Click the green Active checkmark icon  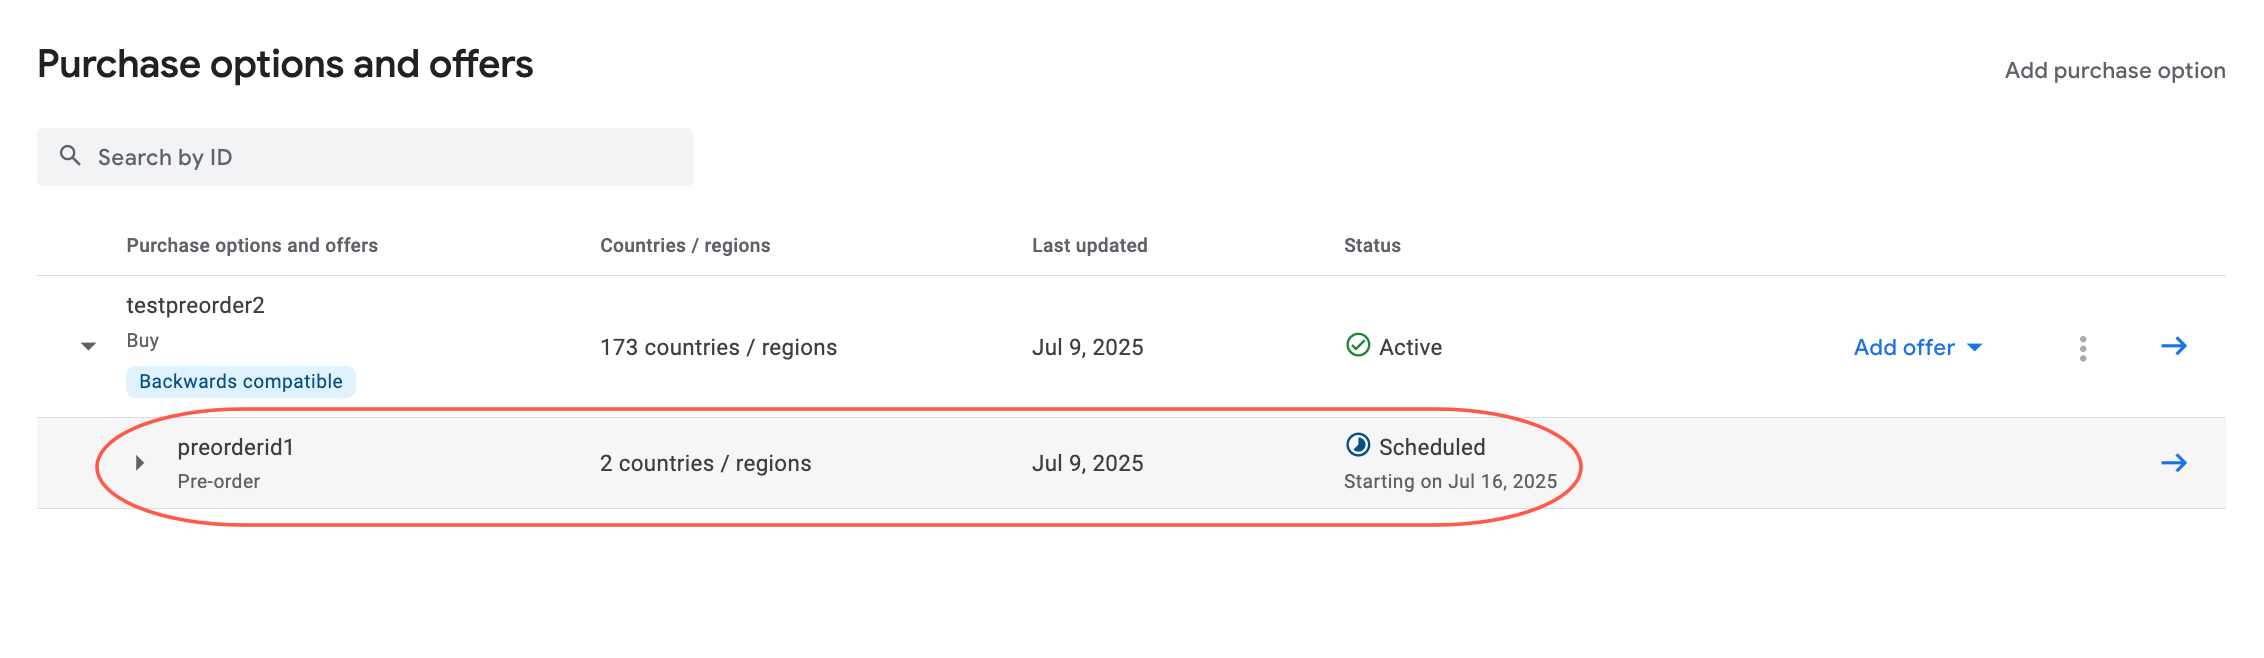point(1358,345)
